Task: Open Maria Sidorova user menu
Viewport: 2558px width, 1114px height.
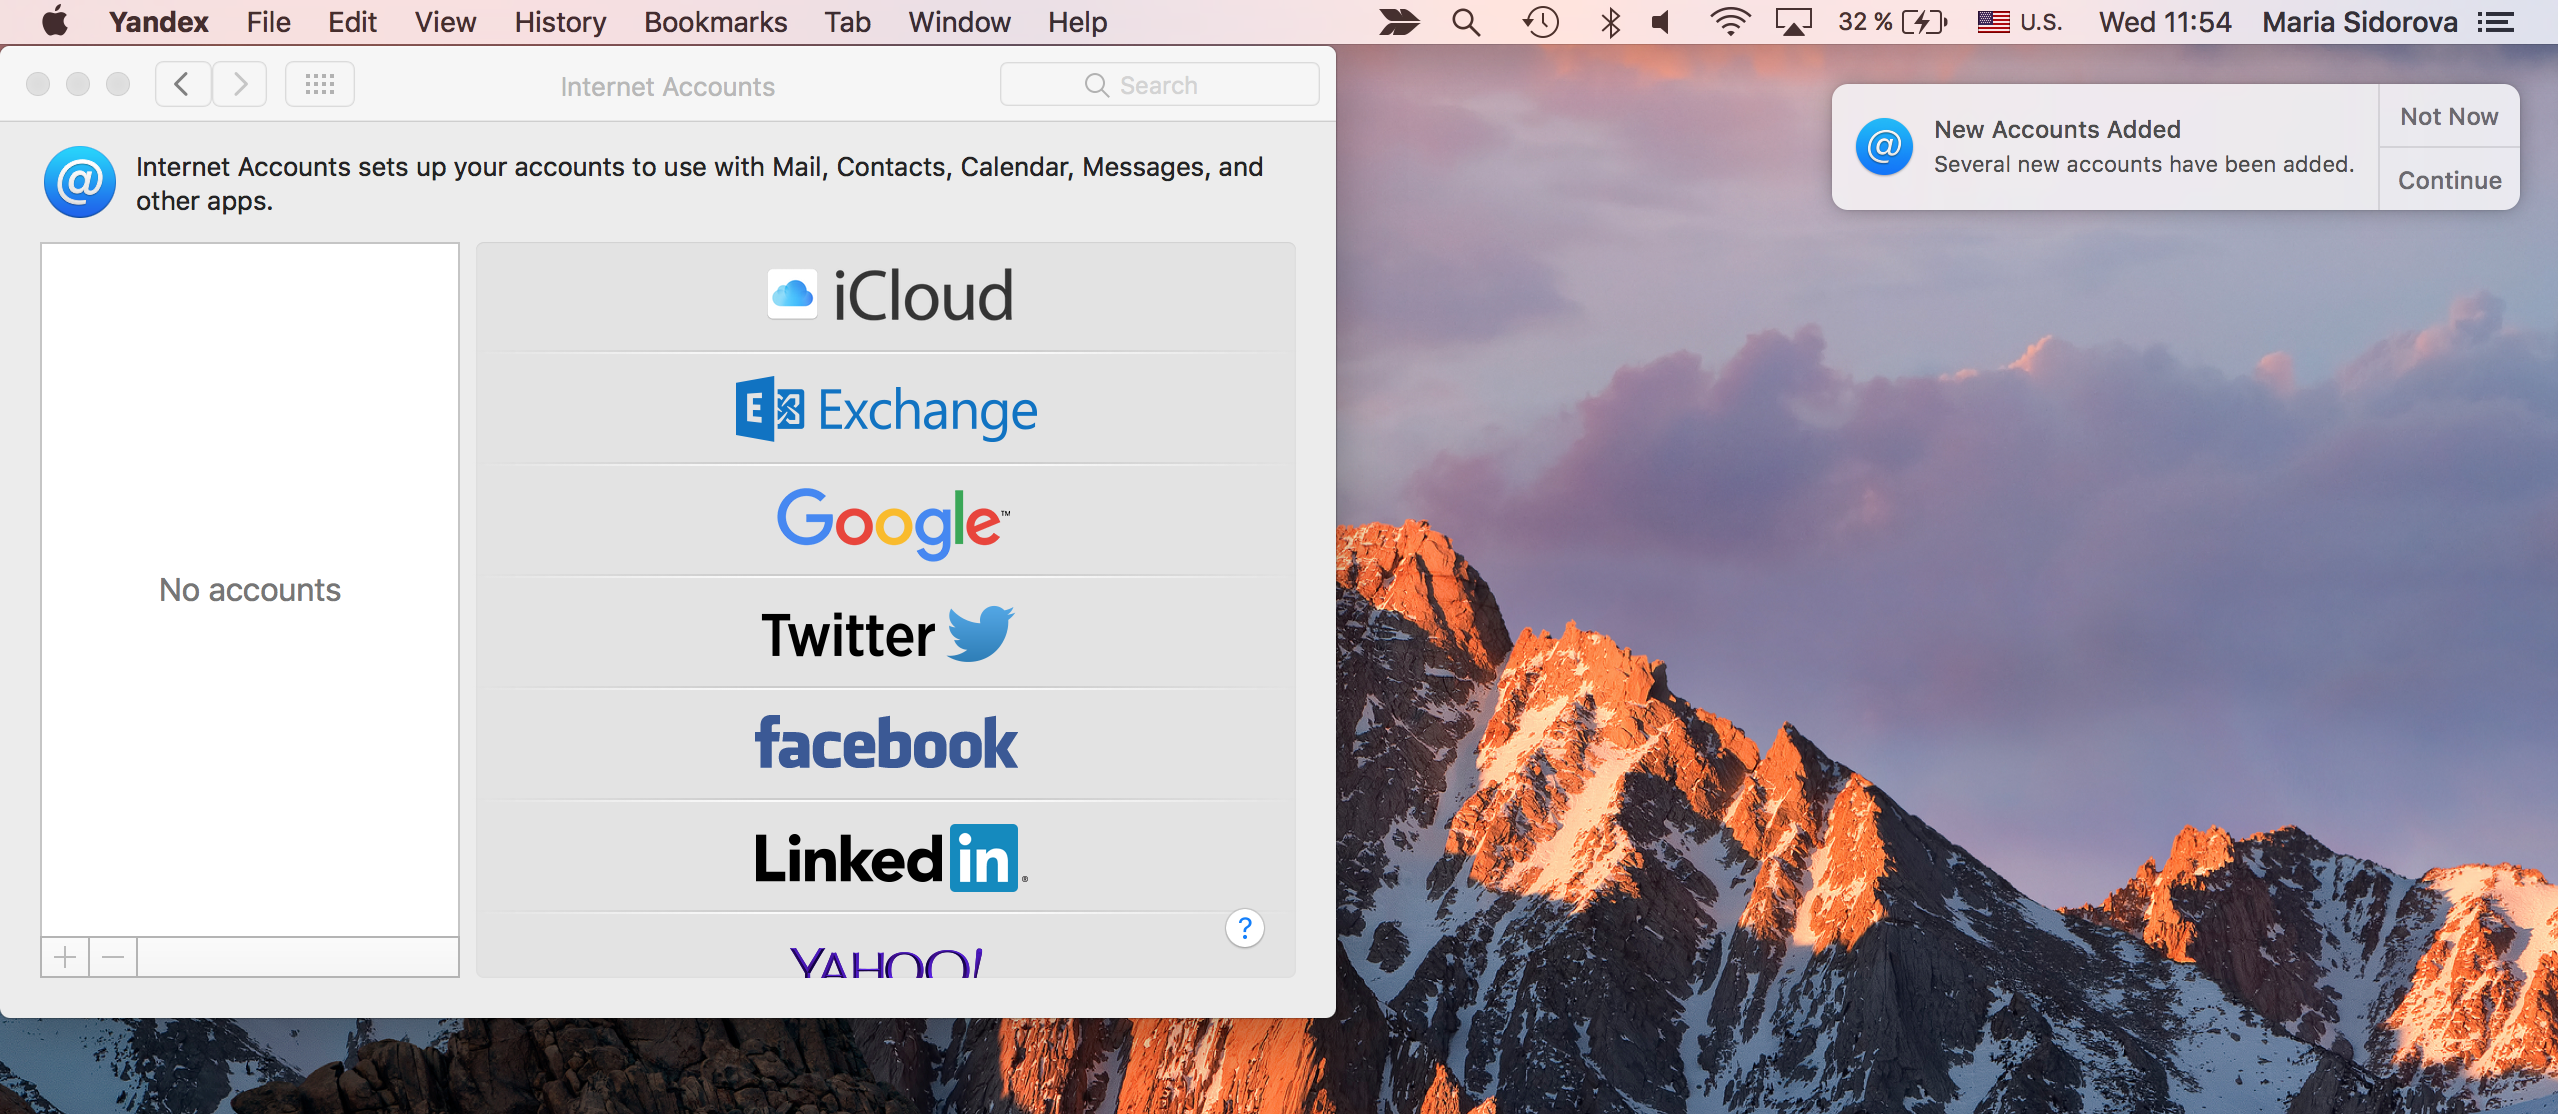Action: [2359, 22]
